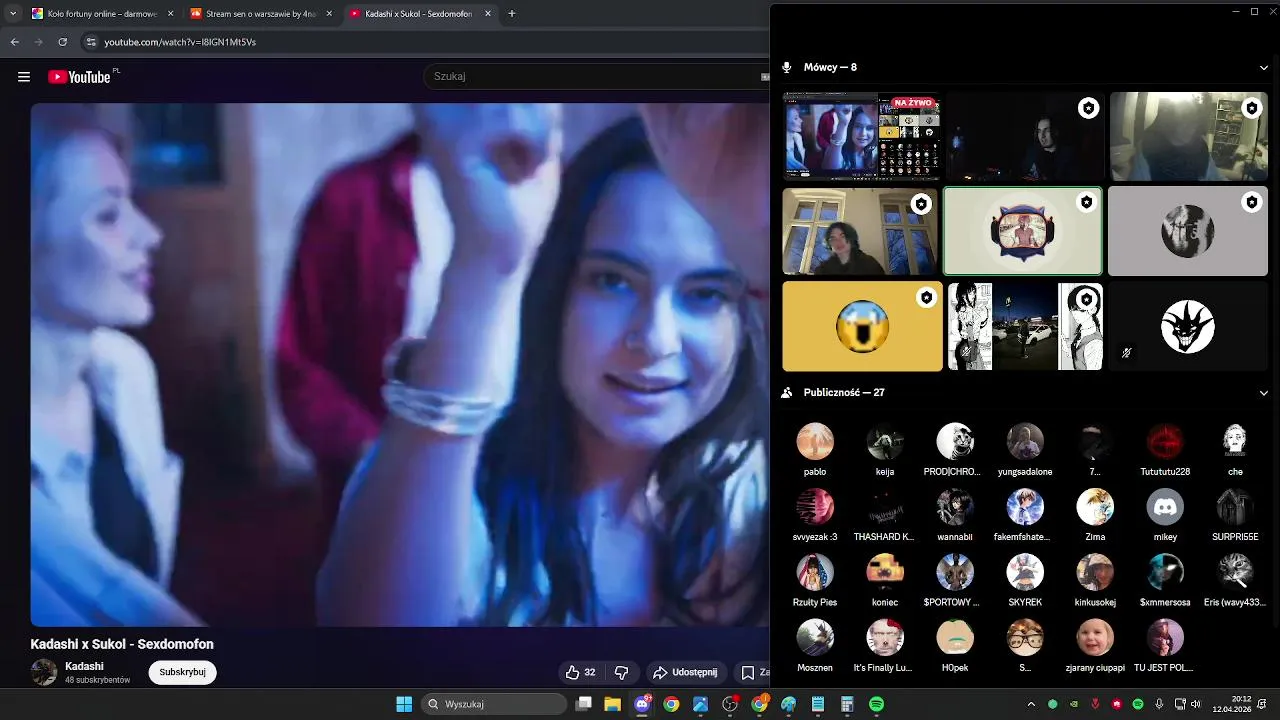Open the NA ŻYWO live stream tile
This screenshot has height=720, width=1280.
861,136
